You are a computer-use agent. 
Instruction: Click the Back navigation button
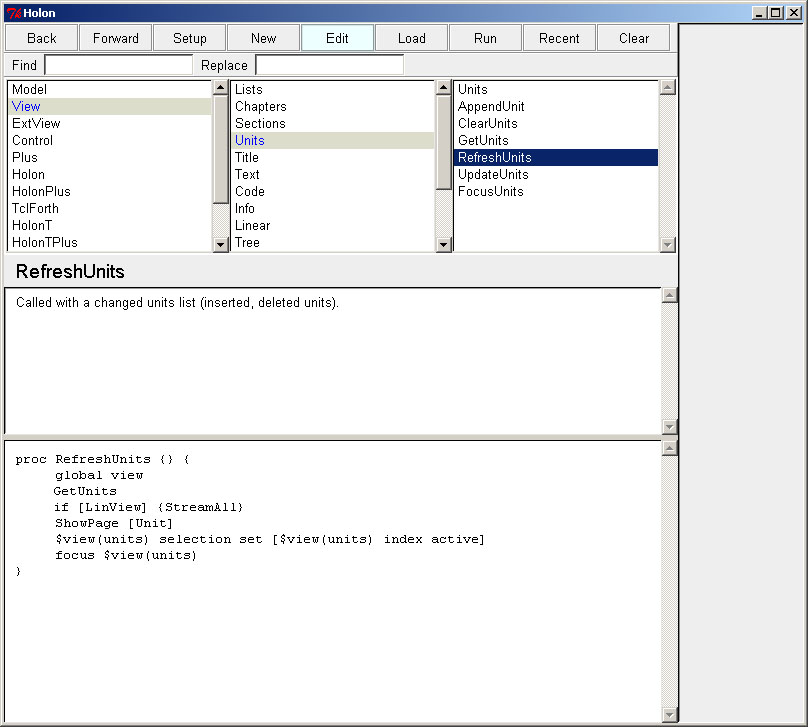click(41, 37)
